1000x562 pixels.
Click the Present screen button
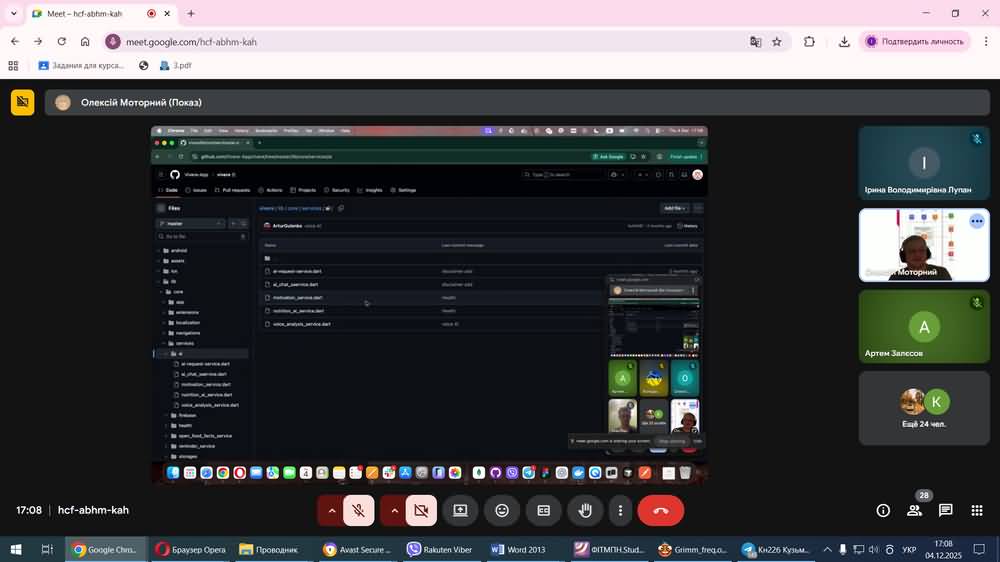pos(460,510)
